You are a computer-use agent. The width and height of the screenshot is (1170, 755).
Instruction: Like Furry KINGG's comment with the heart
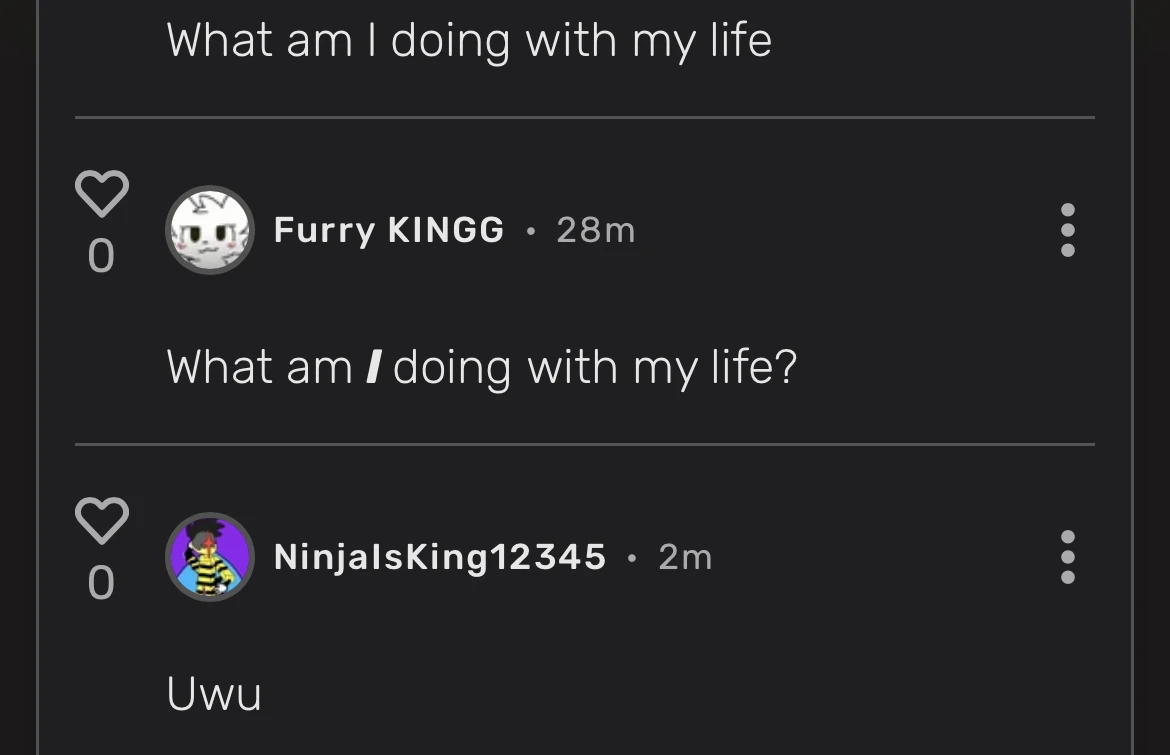[101, 193]
